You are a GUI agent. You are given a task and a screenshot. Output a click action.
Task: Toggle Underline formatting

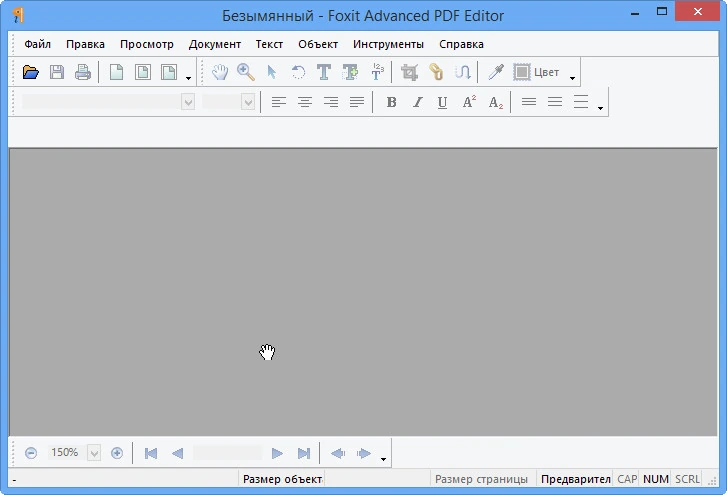point(442,102)
